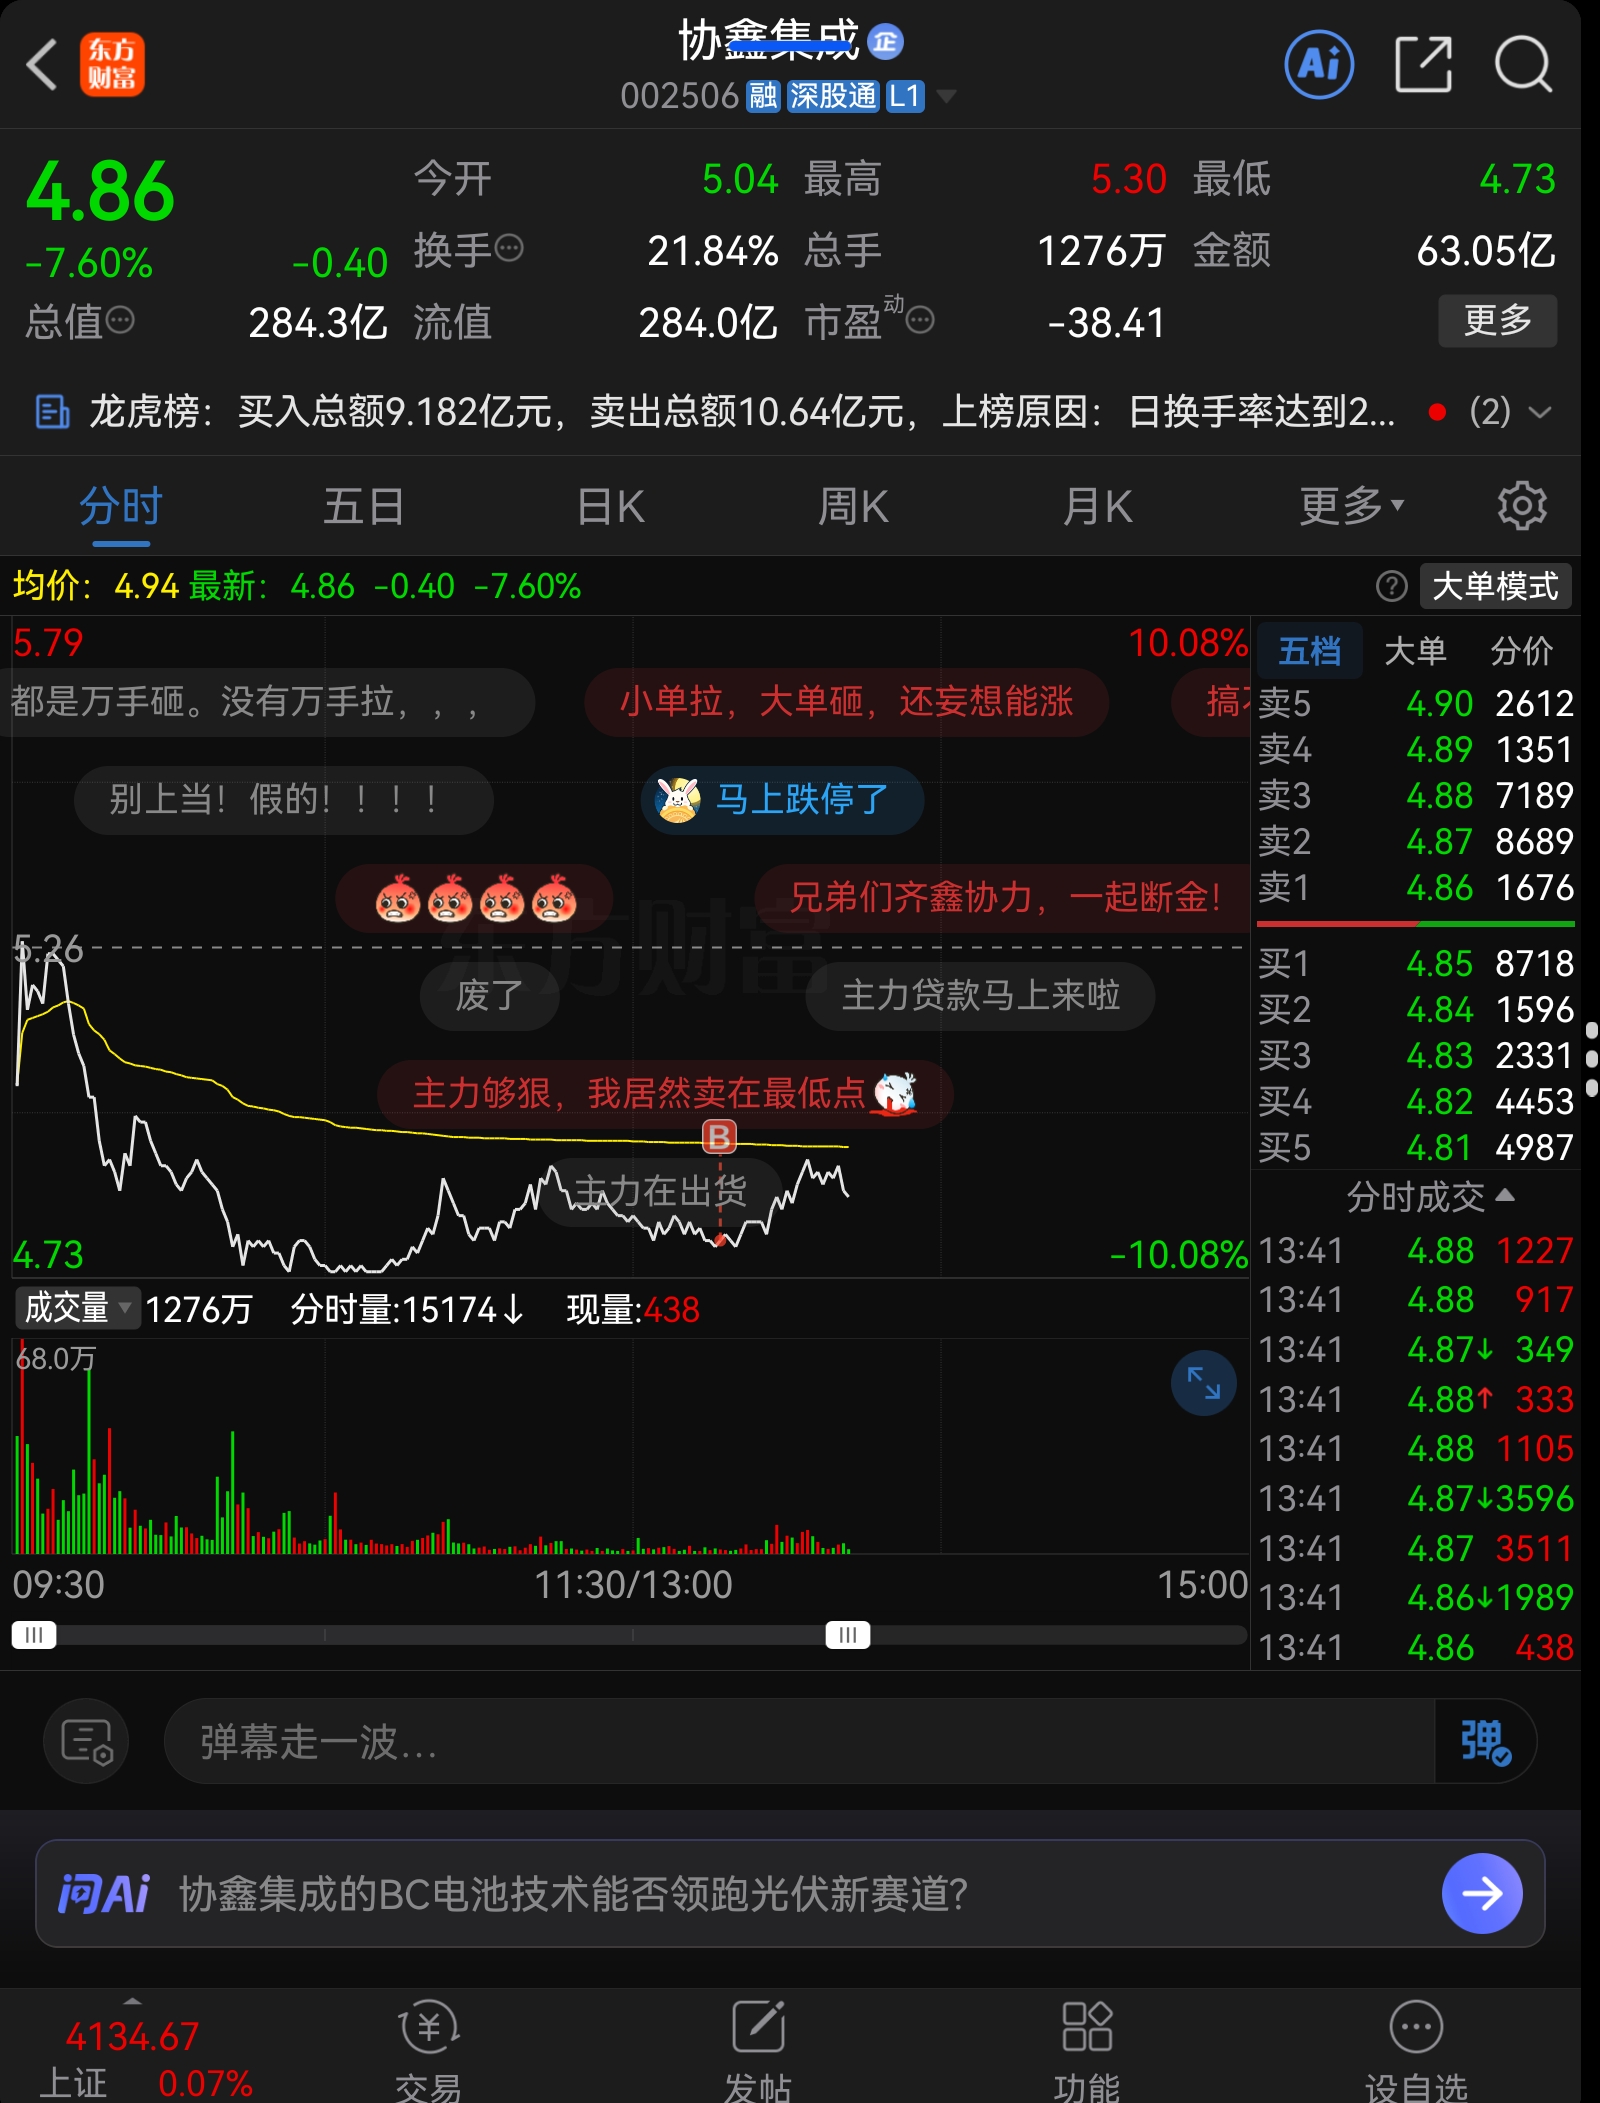Switch to the 五日 tab
Image resolution: width=1600 pixels, height=2103 pixels.
(x=363, y=506)
